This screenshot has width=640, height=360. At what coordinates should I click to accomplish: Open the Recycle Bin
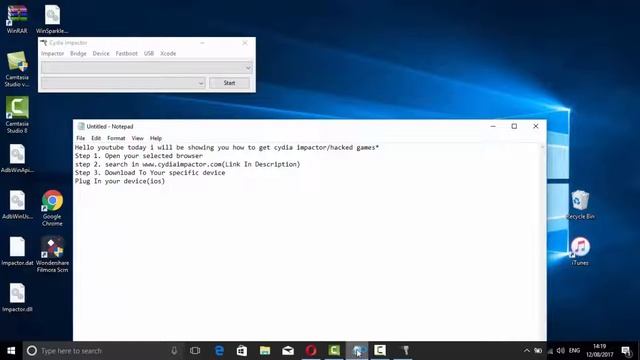click(580, 204)
